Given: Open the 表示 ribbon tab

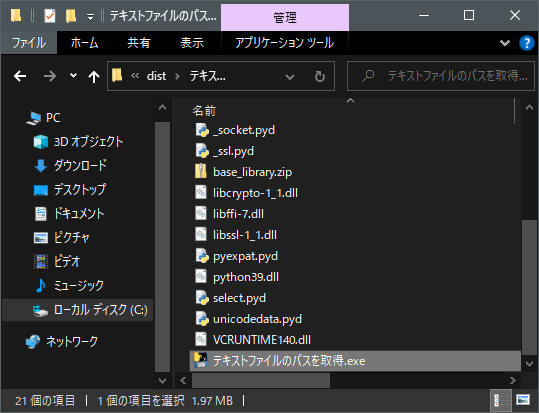Looking at the screenshot, I should [192, 43].
